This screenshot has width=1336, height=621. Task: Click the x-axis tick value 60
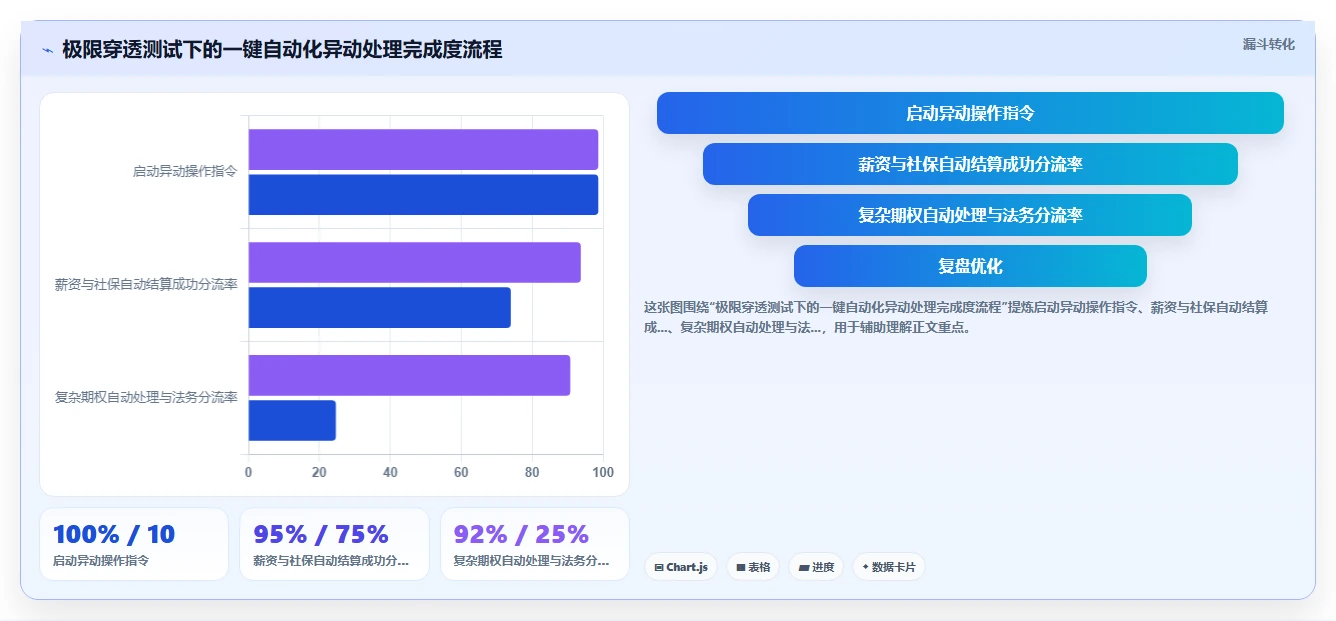tap(461, 473)
